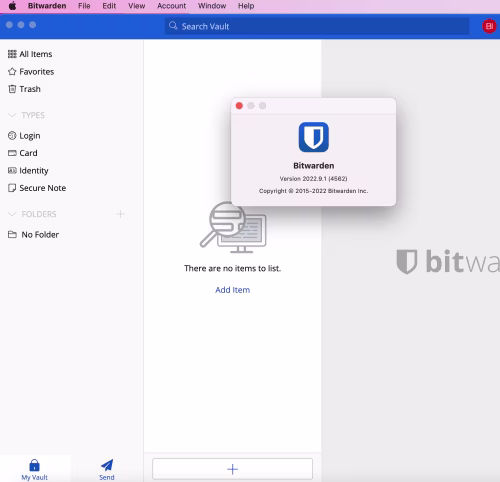
Task: Collapse the TYPES section
Action: tap(12, 115)
